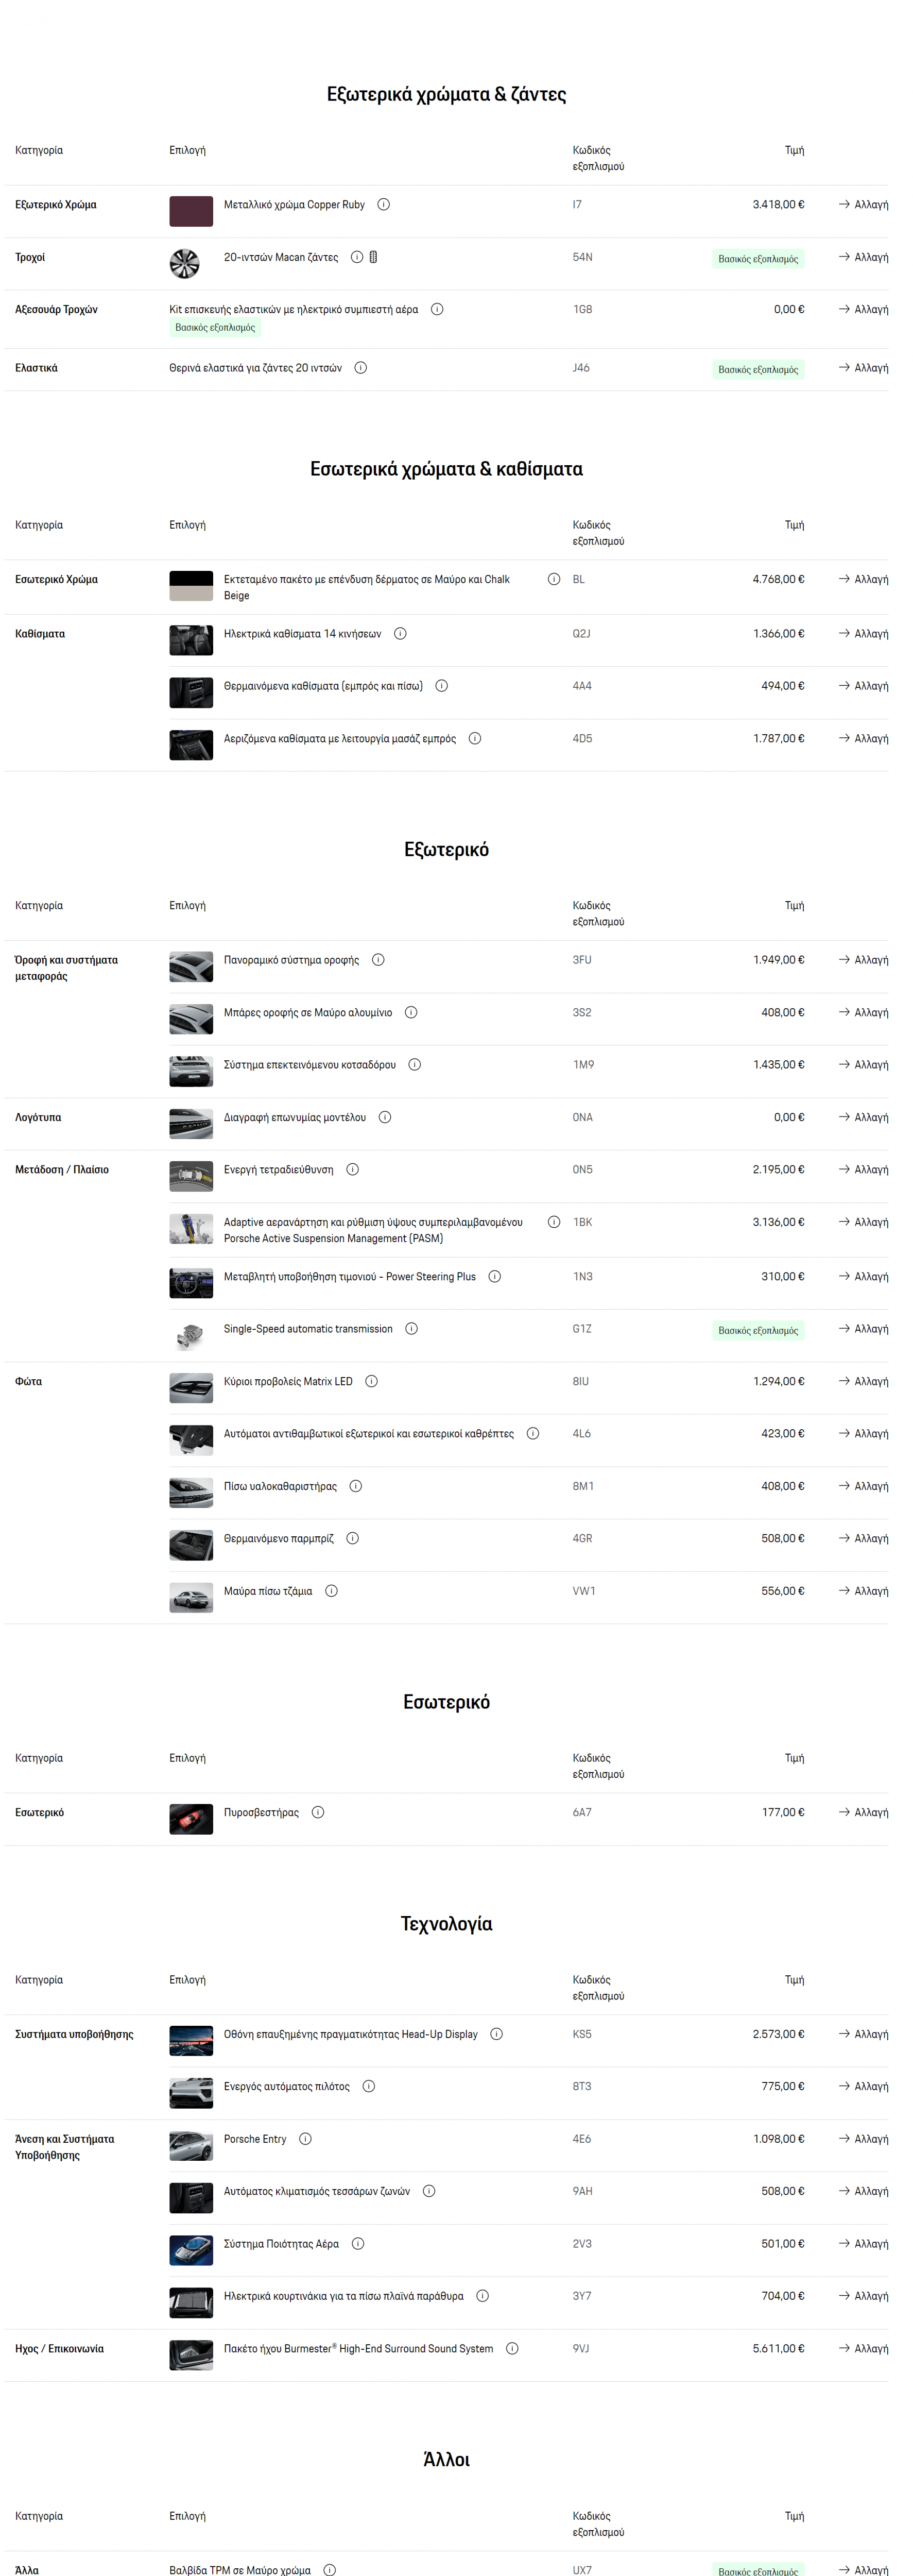Click price 3.418,00 € for Copper Ruby
Screen dimensions: 913x2576
[779, 205]
